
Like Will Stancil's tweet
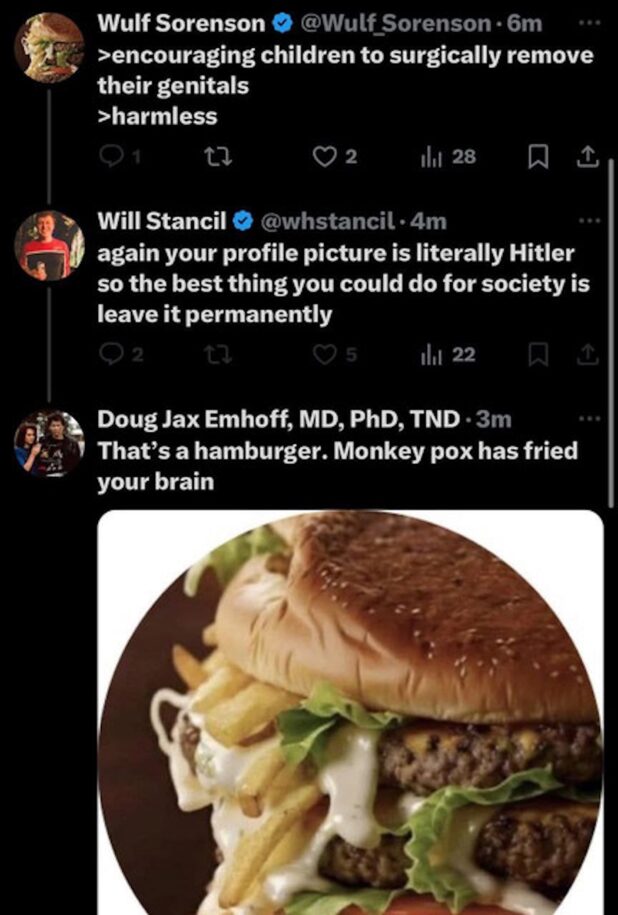point(324,353)
